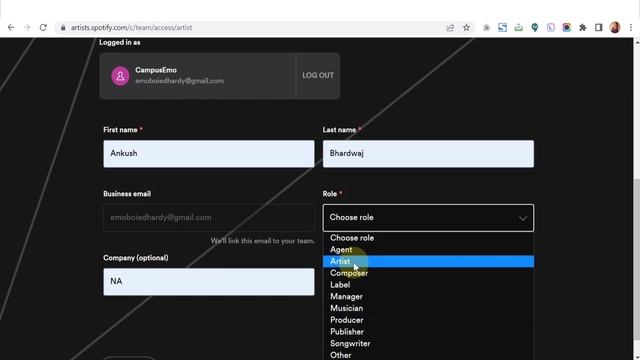Click the Company field containing NA
Screen dimensions: 640x360
pyautogui.click(x=209, y=282)
